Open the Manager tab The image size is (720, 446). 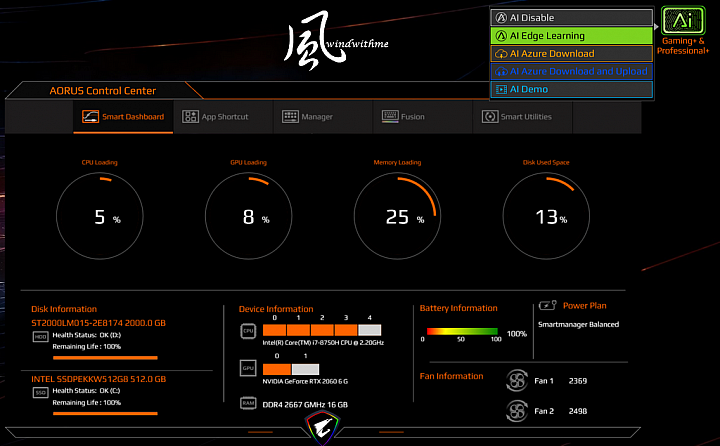point(323,117)
